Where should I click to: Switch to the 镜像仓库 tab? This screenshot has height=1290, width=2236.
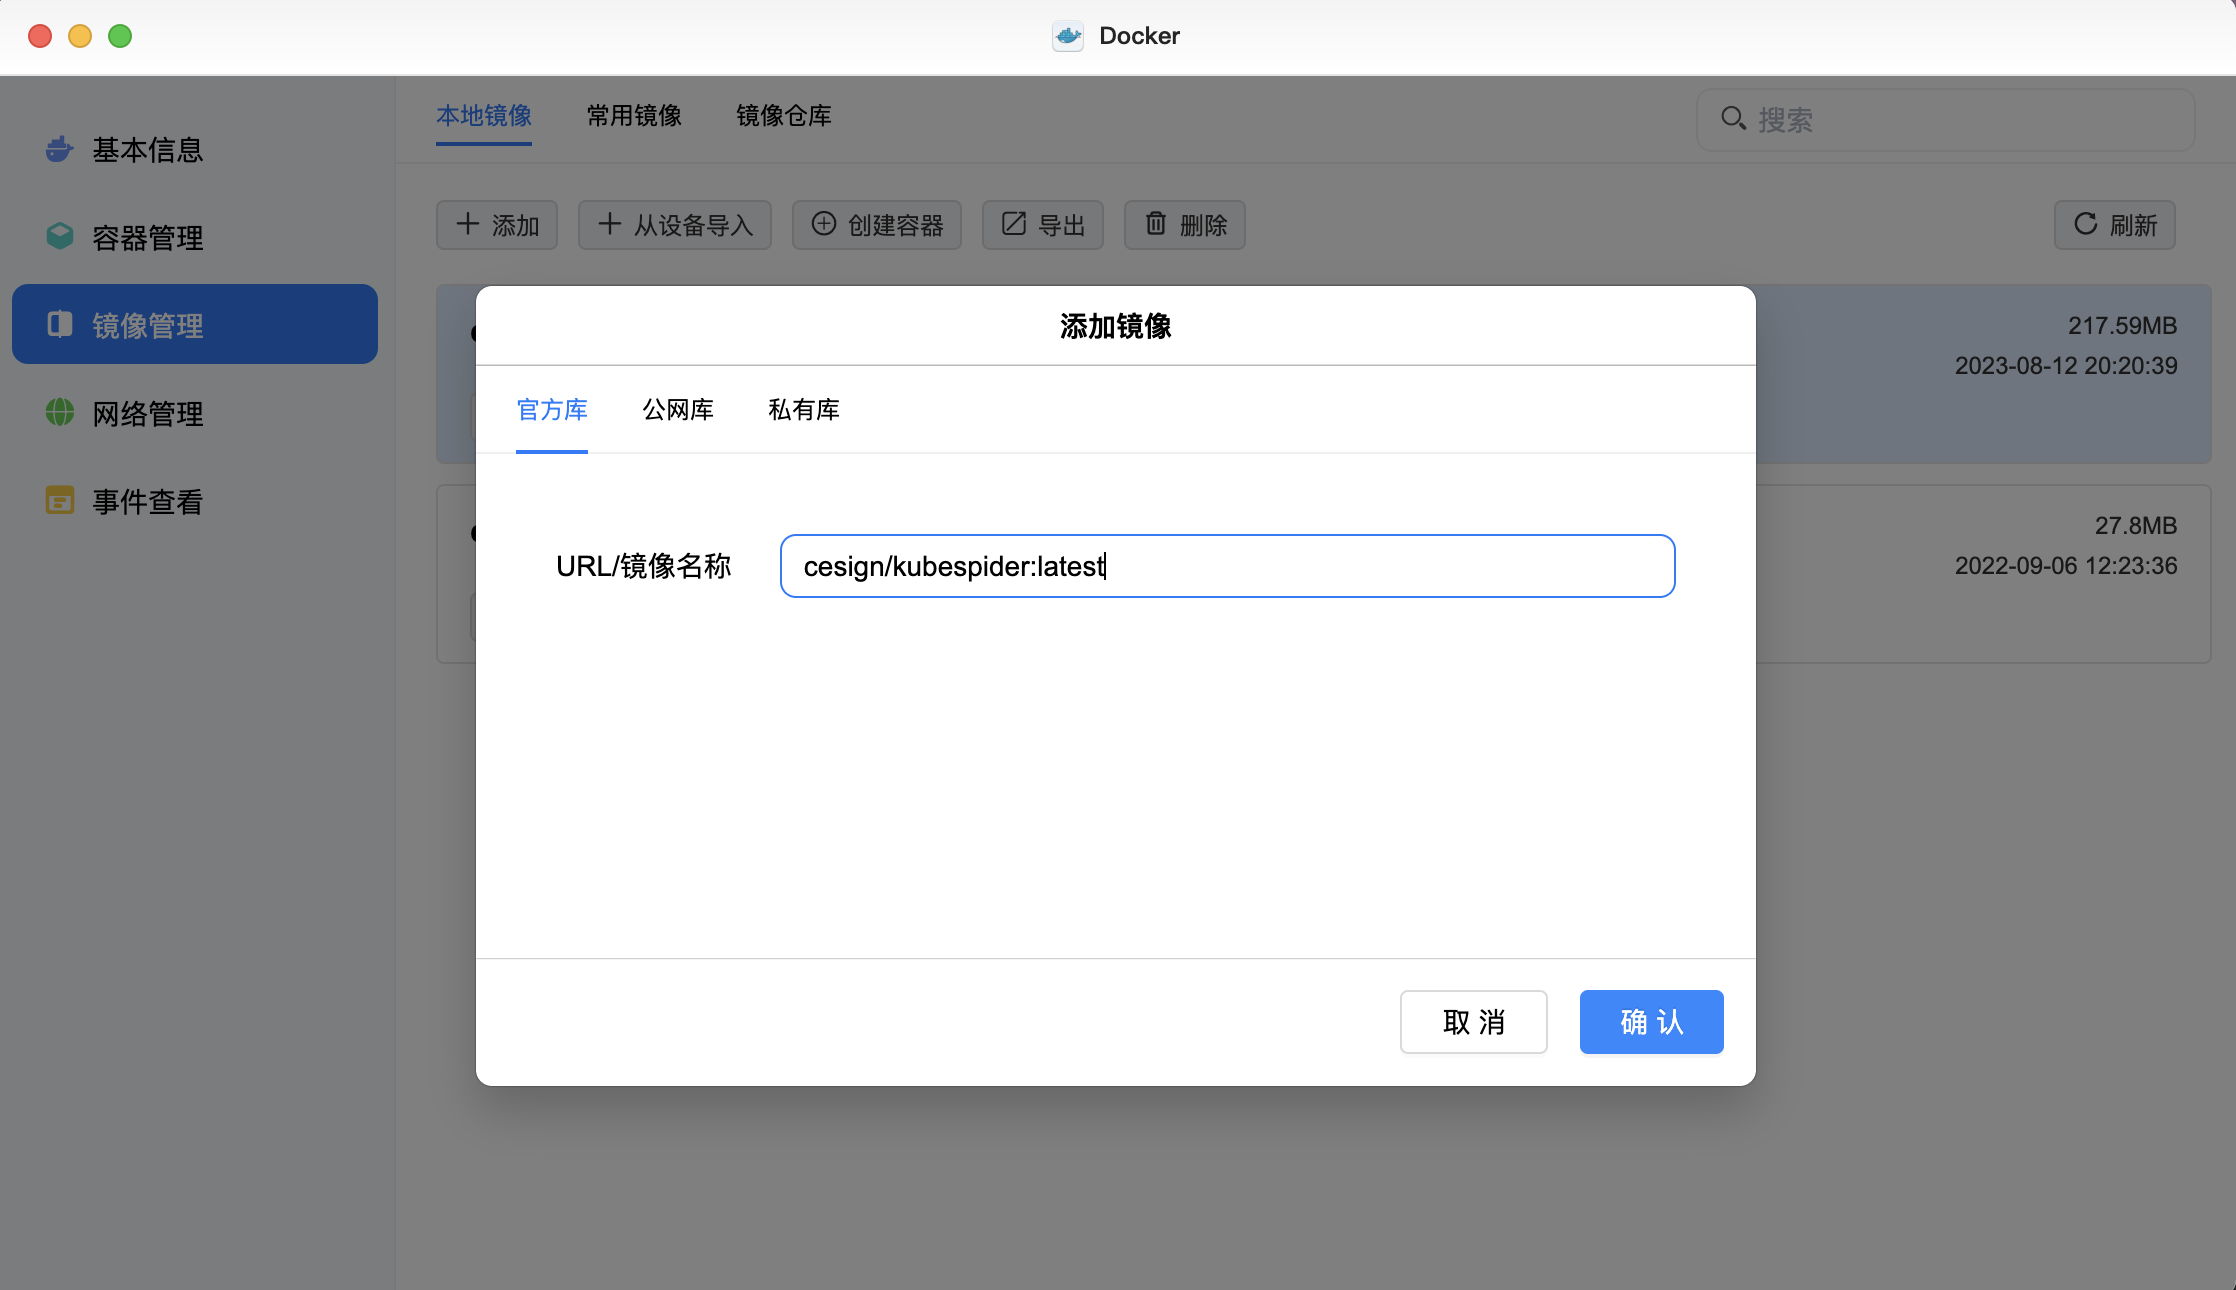784,116
